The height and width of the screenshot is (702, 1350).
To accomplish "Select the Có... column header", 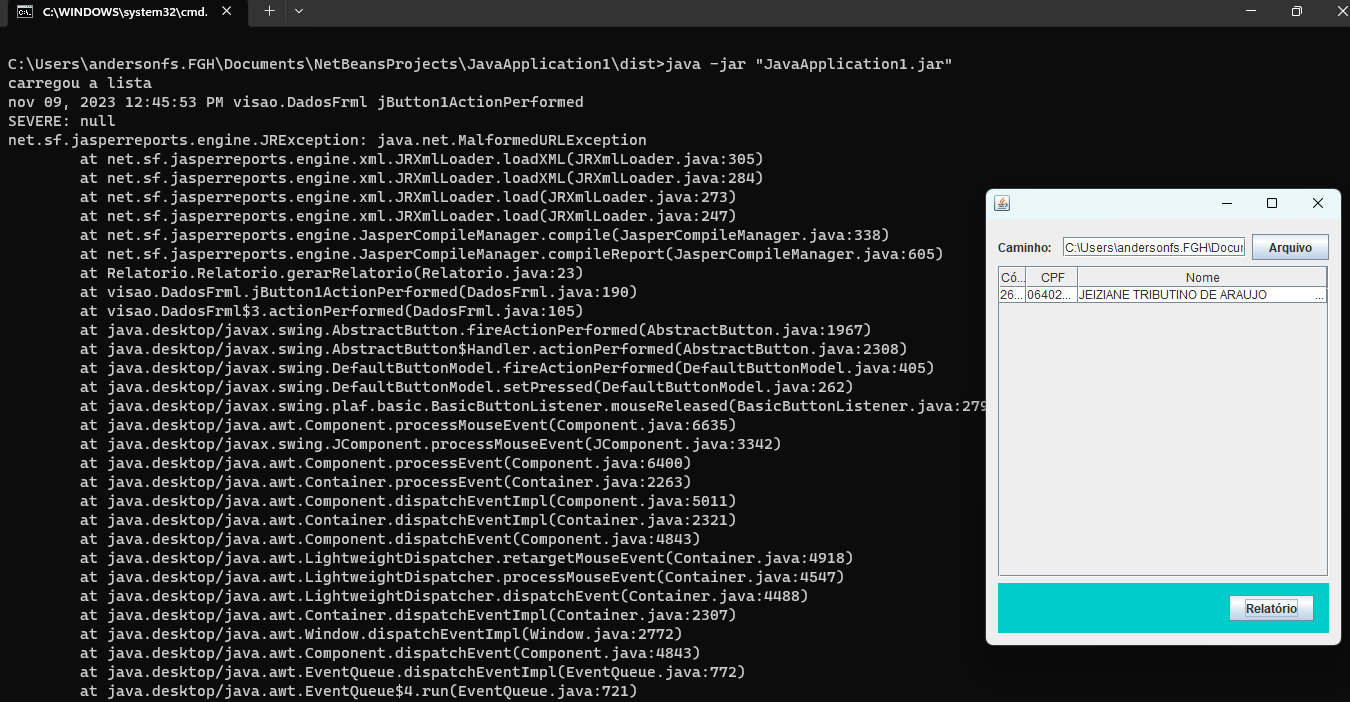I will pyautogui.click(x=1012, y=277).
